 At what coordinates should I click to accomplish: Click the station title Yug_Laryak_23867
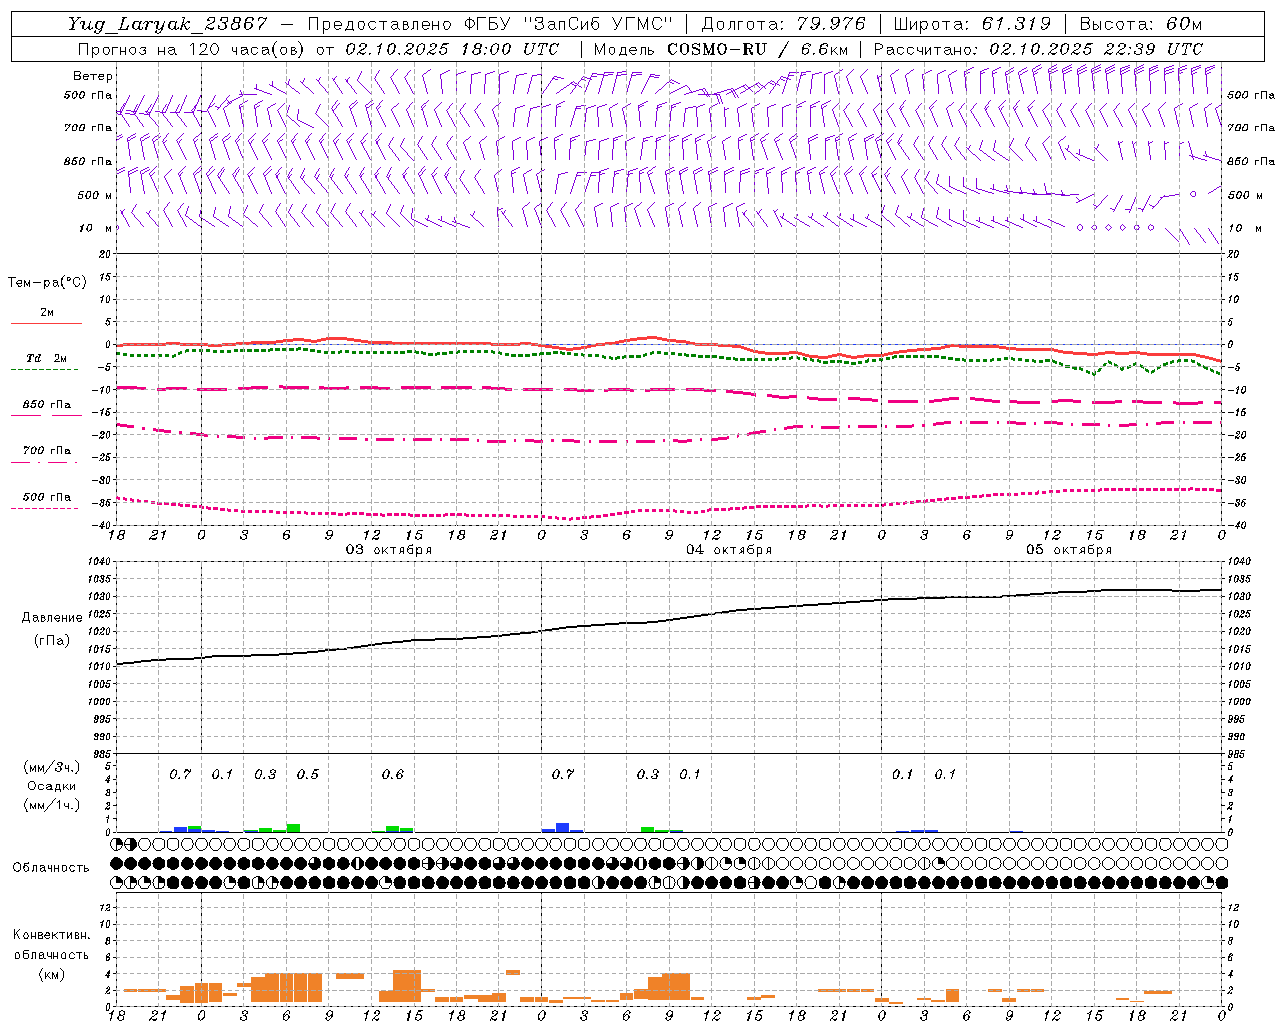(168, 24)
